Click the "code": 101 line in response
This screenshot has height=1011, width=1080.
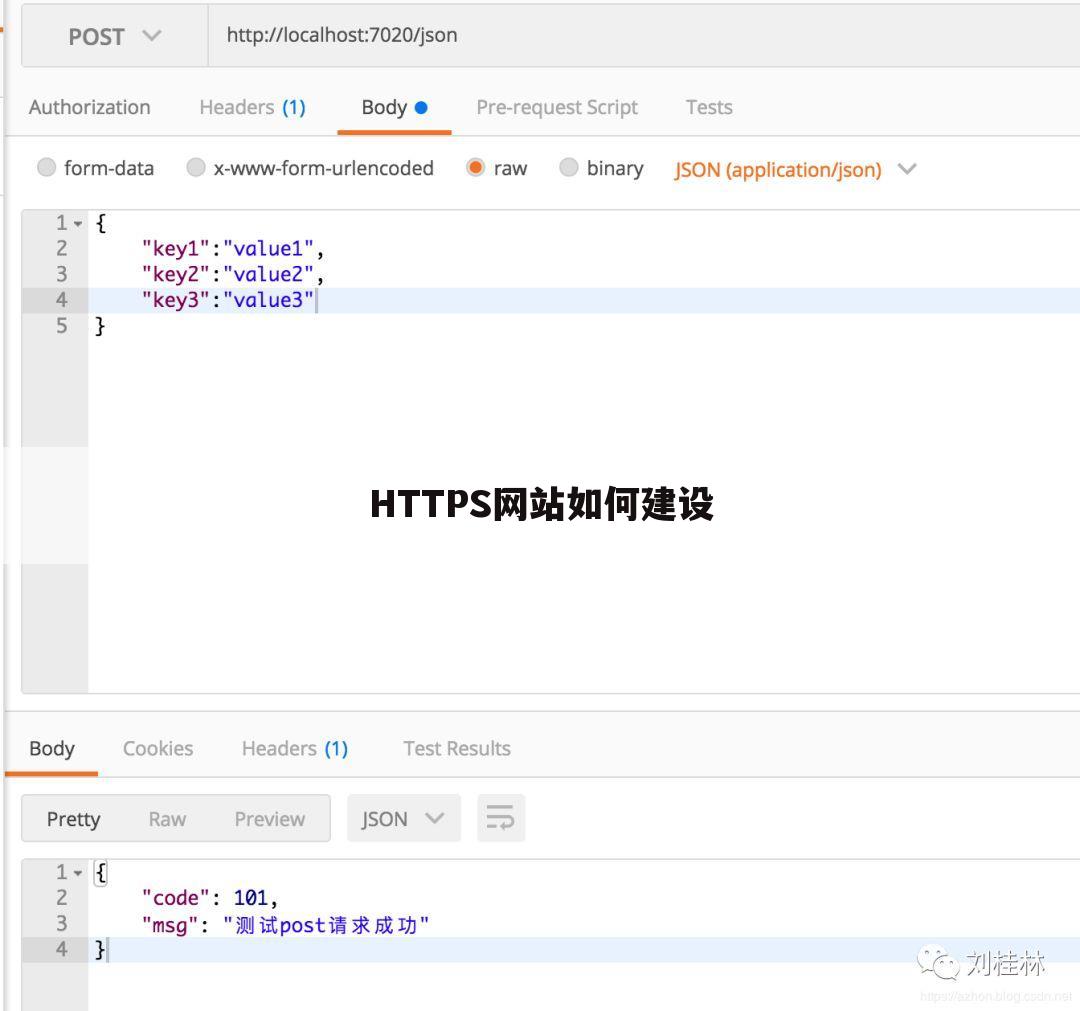click(x=209, y=898)
